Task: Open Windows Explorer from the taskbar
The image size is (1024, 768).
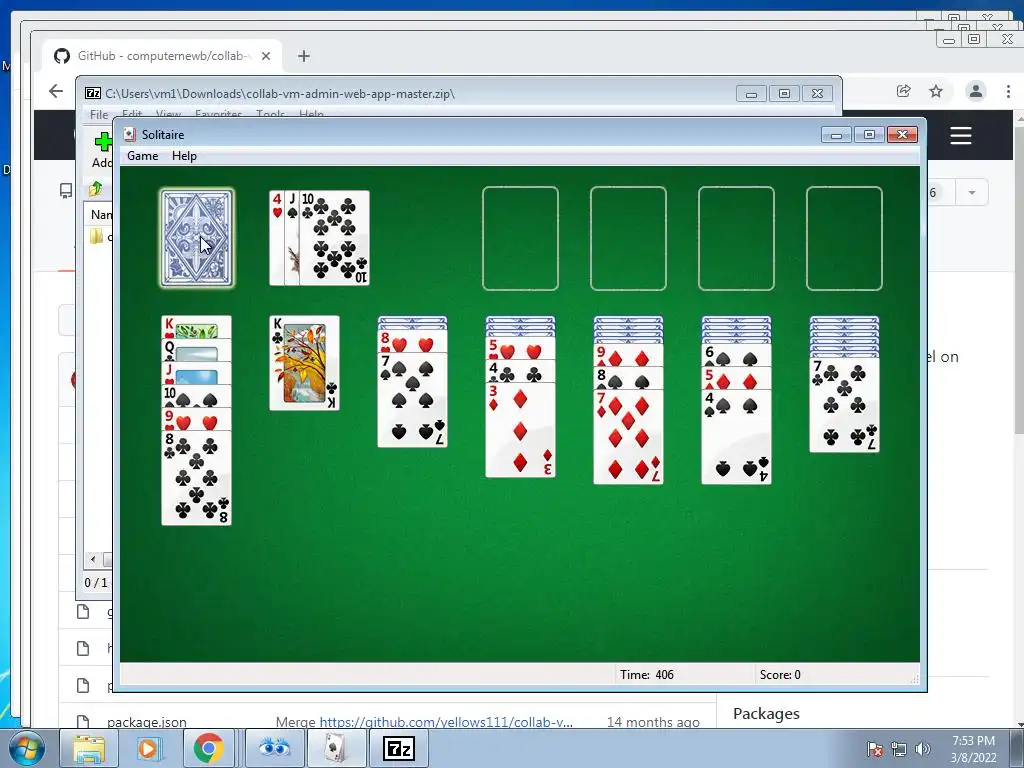Action: point(89,748)
